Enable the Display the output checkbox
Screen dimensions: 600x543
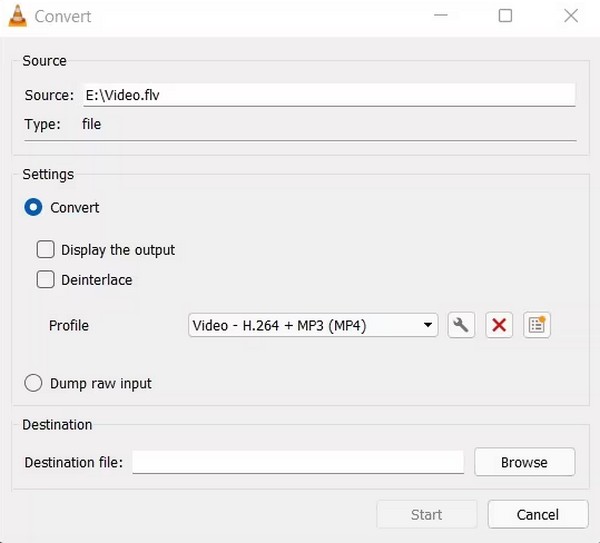click(46, 250)
